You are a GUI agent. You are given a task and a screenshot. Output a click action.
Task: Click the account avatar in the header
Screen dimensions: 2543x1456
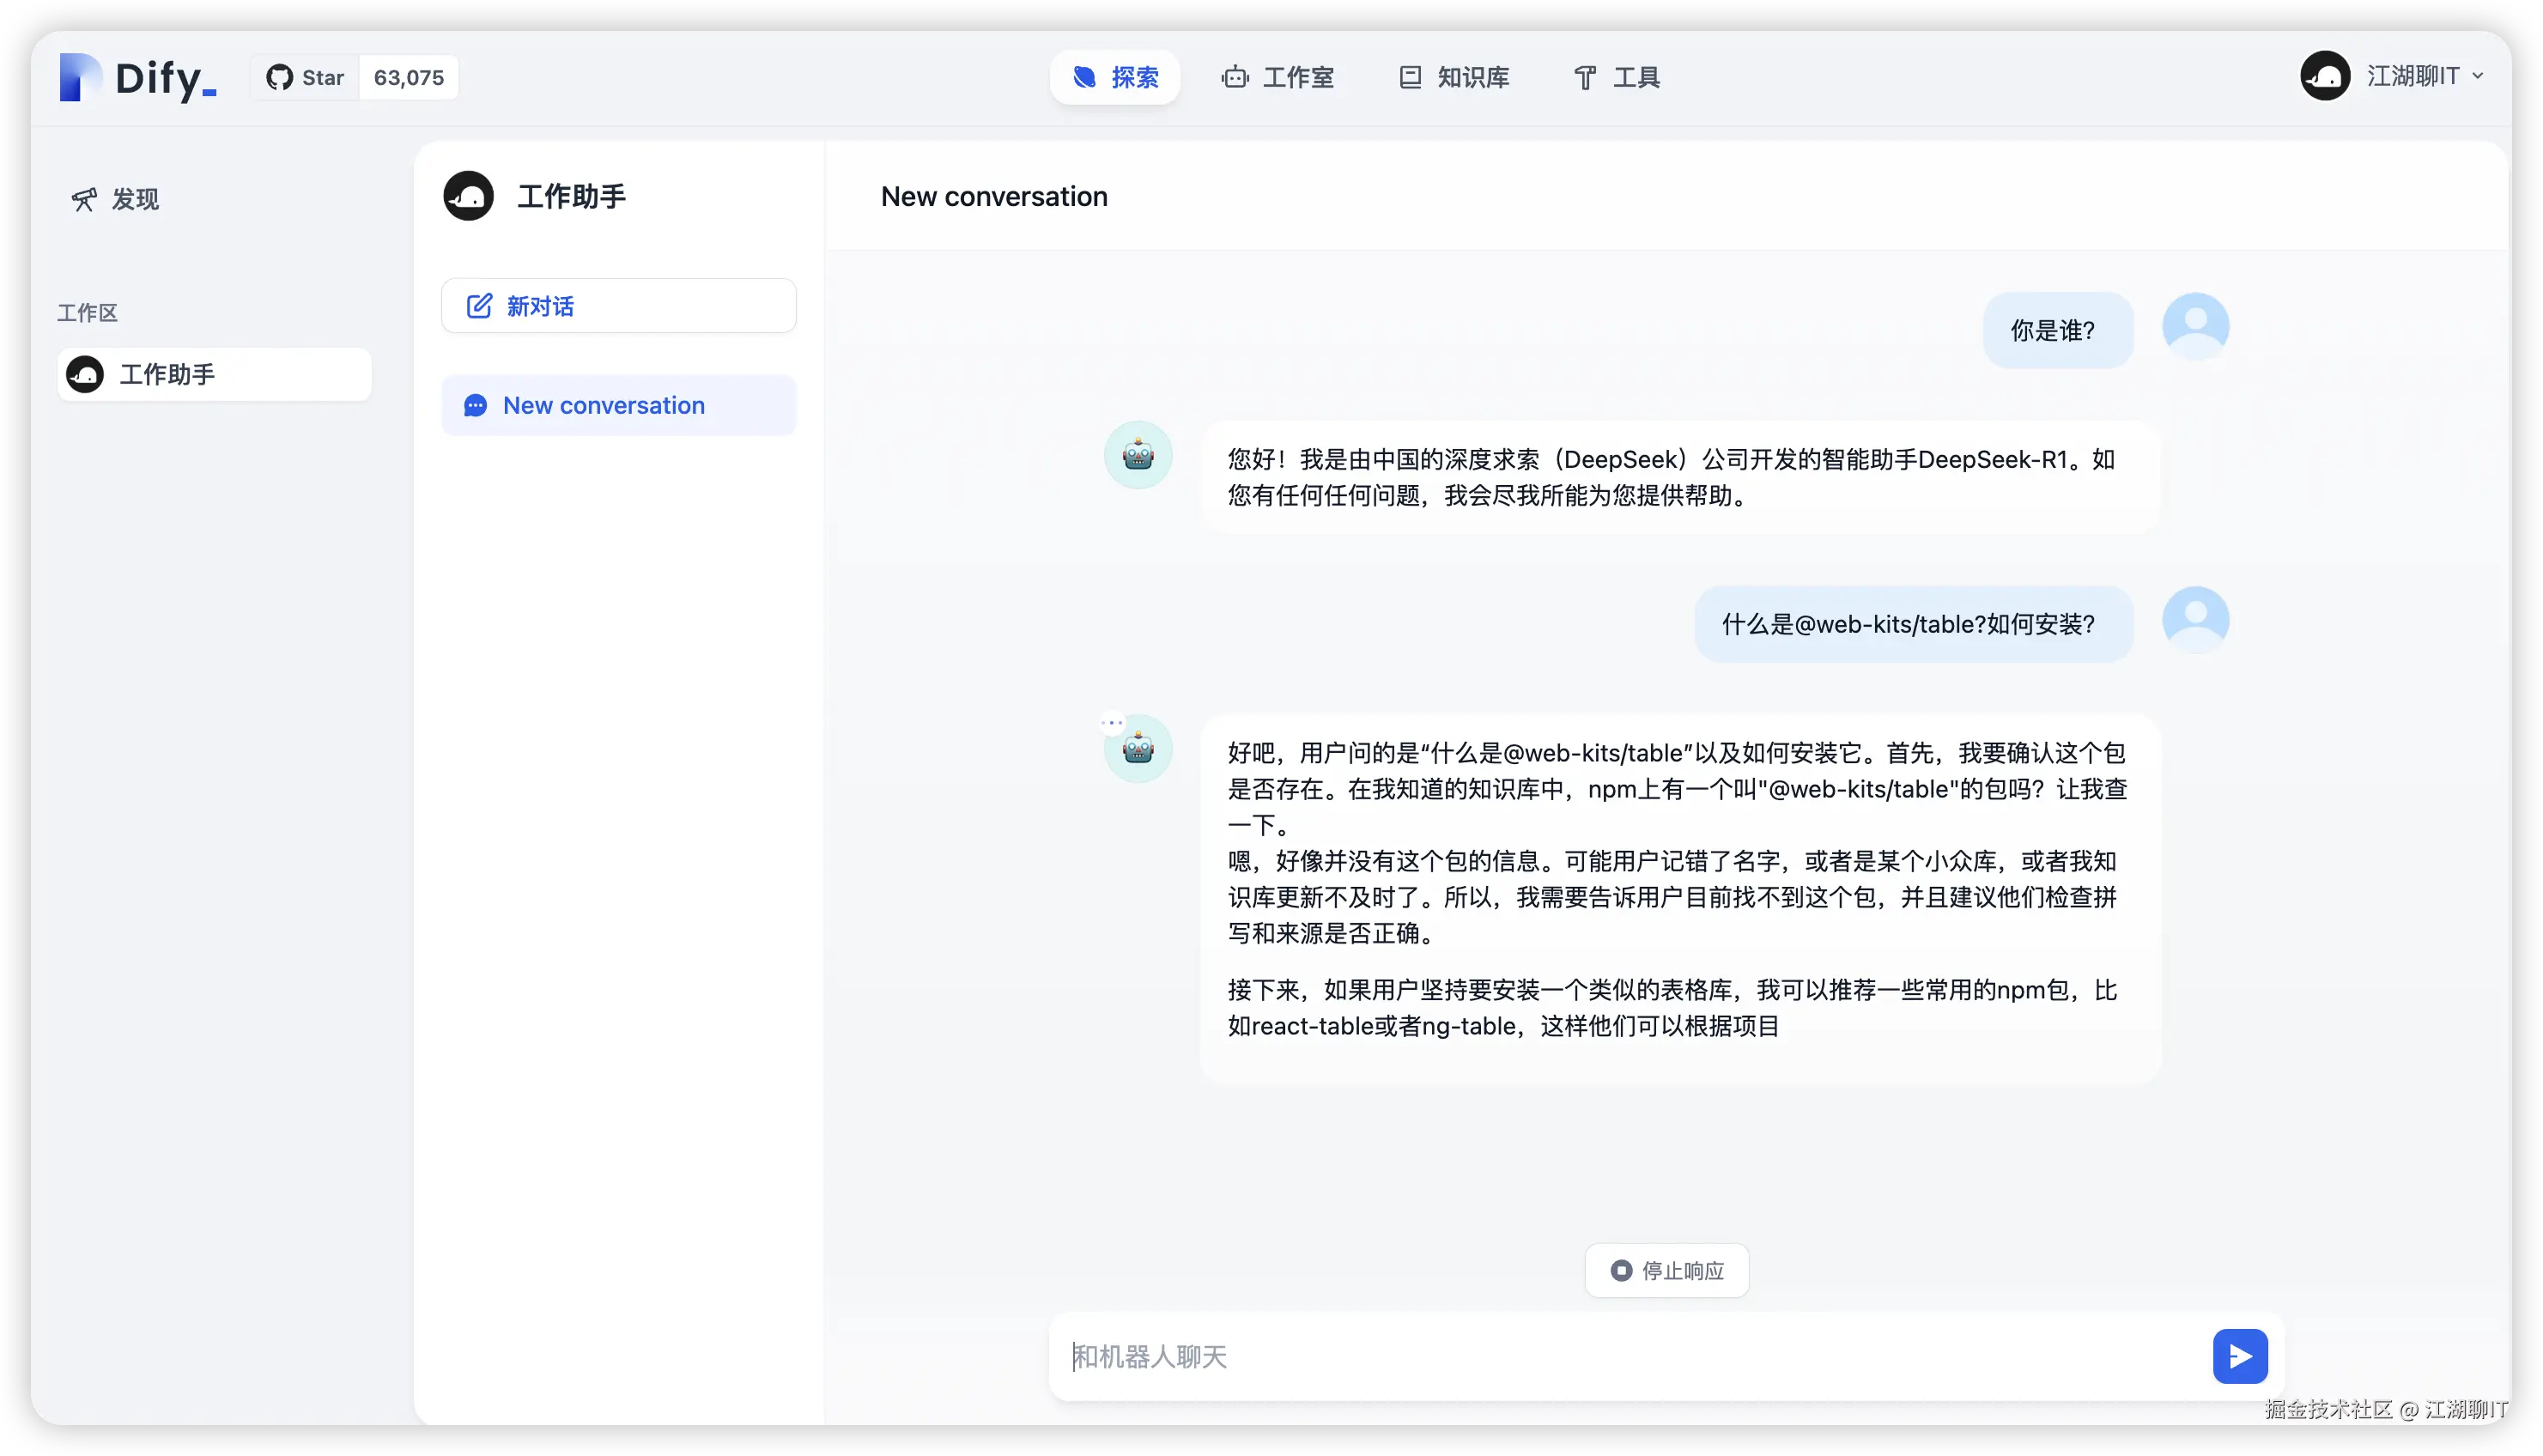click(2324, 76)
